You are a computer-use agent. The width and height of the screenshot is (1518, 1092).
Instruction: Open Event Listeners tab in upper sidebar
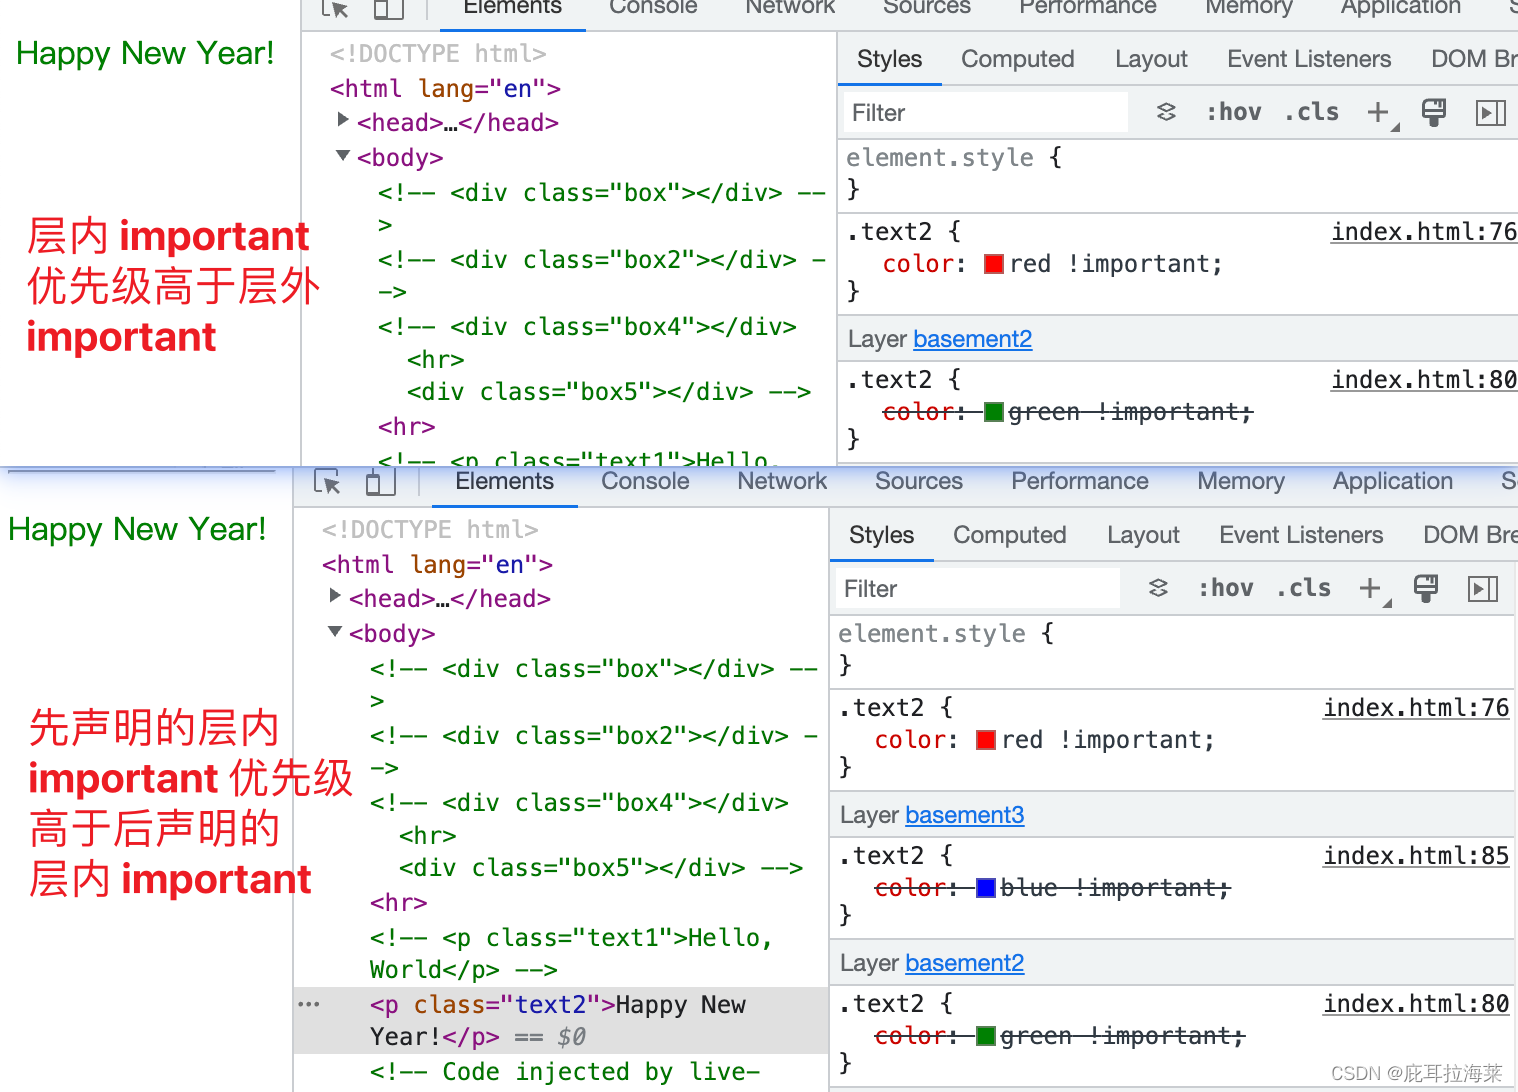tap(1309, 59)
